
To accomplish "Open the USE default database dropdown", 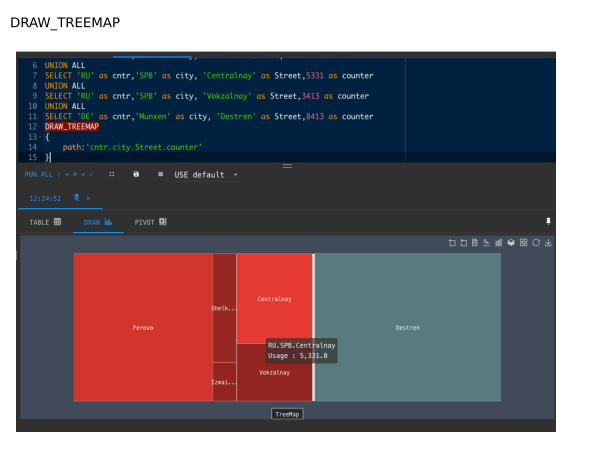I will click(x=207, y=174).
